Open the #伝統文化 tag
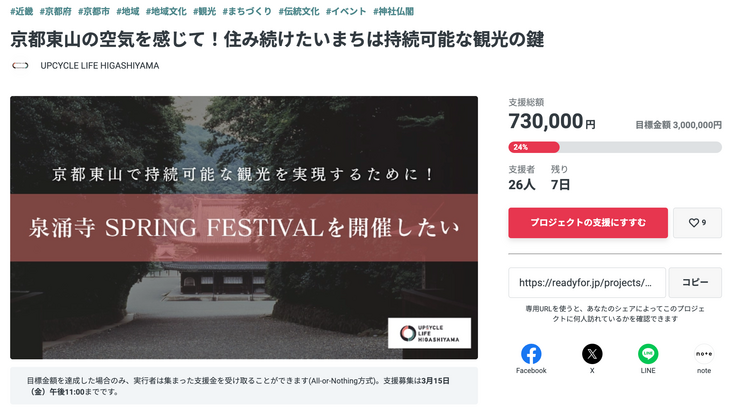The image size is (736, 414). pos(297,11)
